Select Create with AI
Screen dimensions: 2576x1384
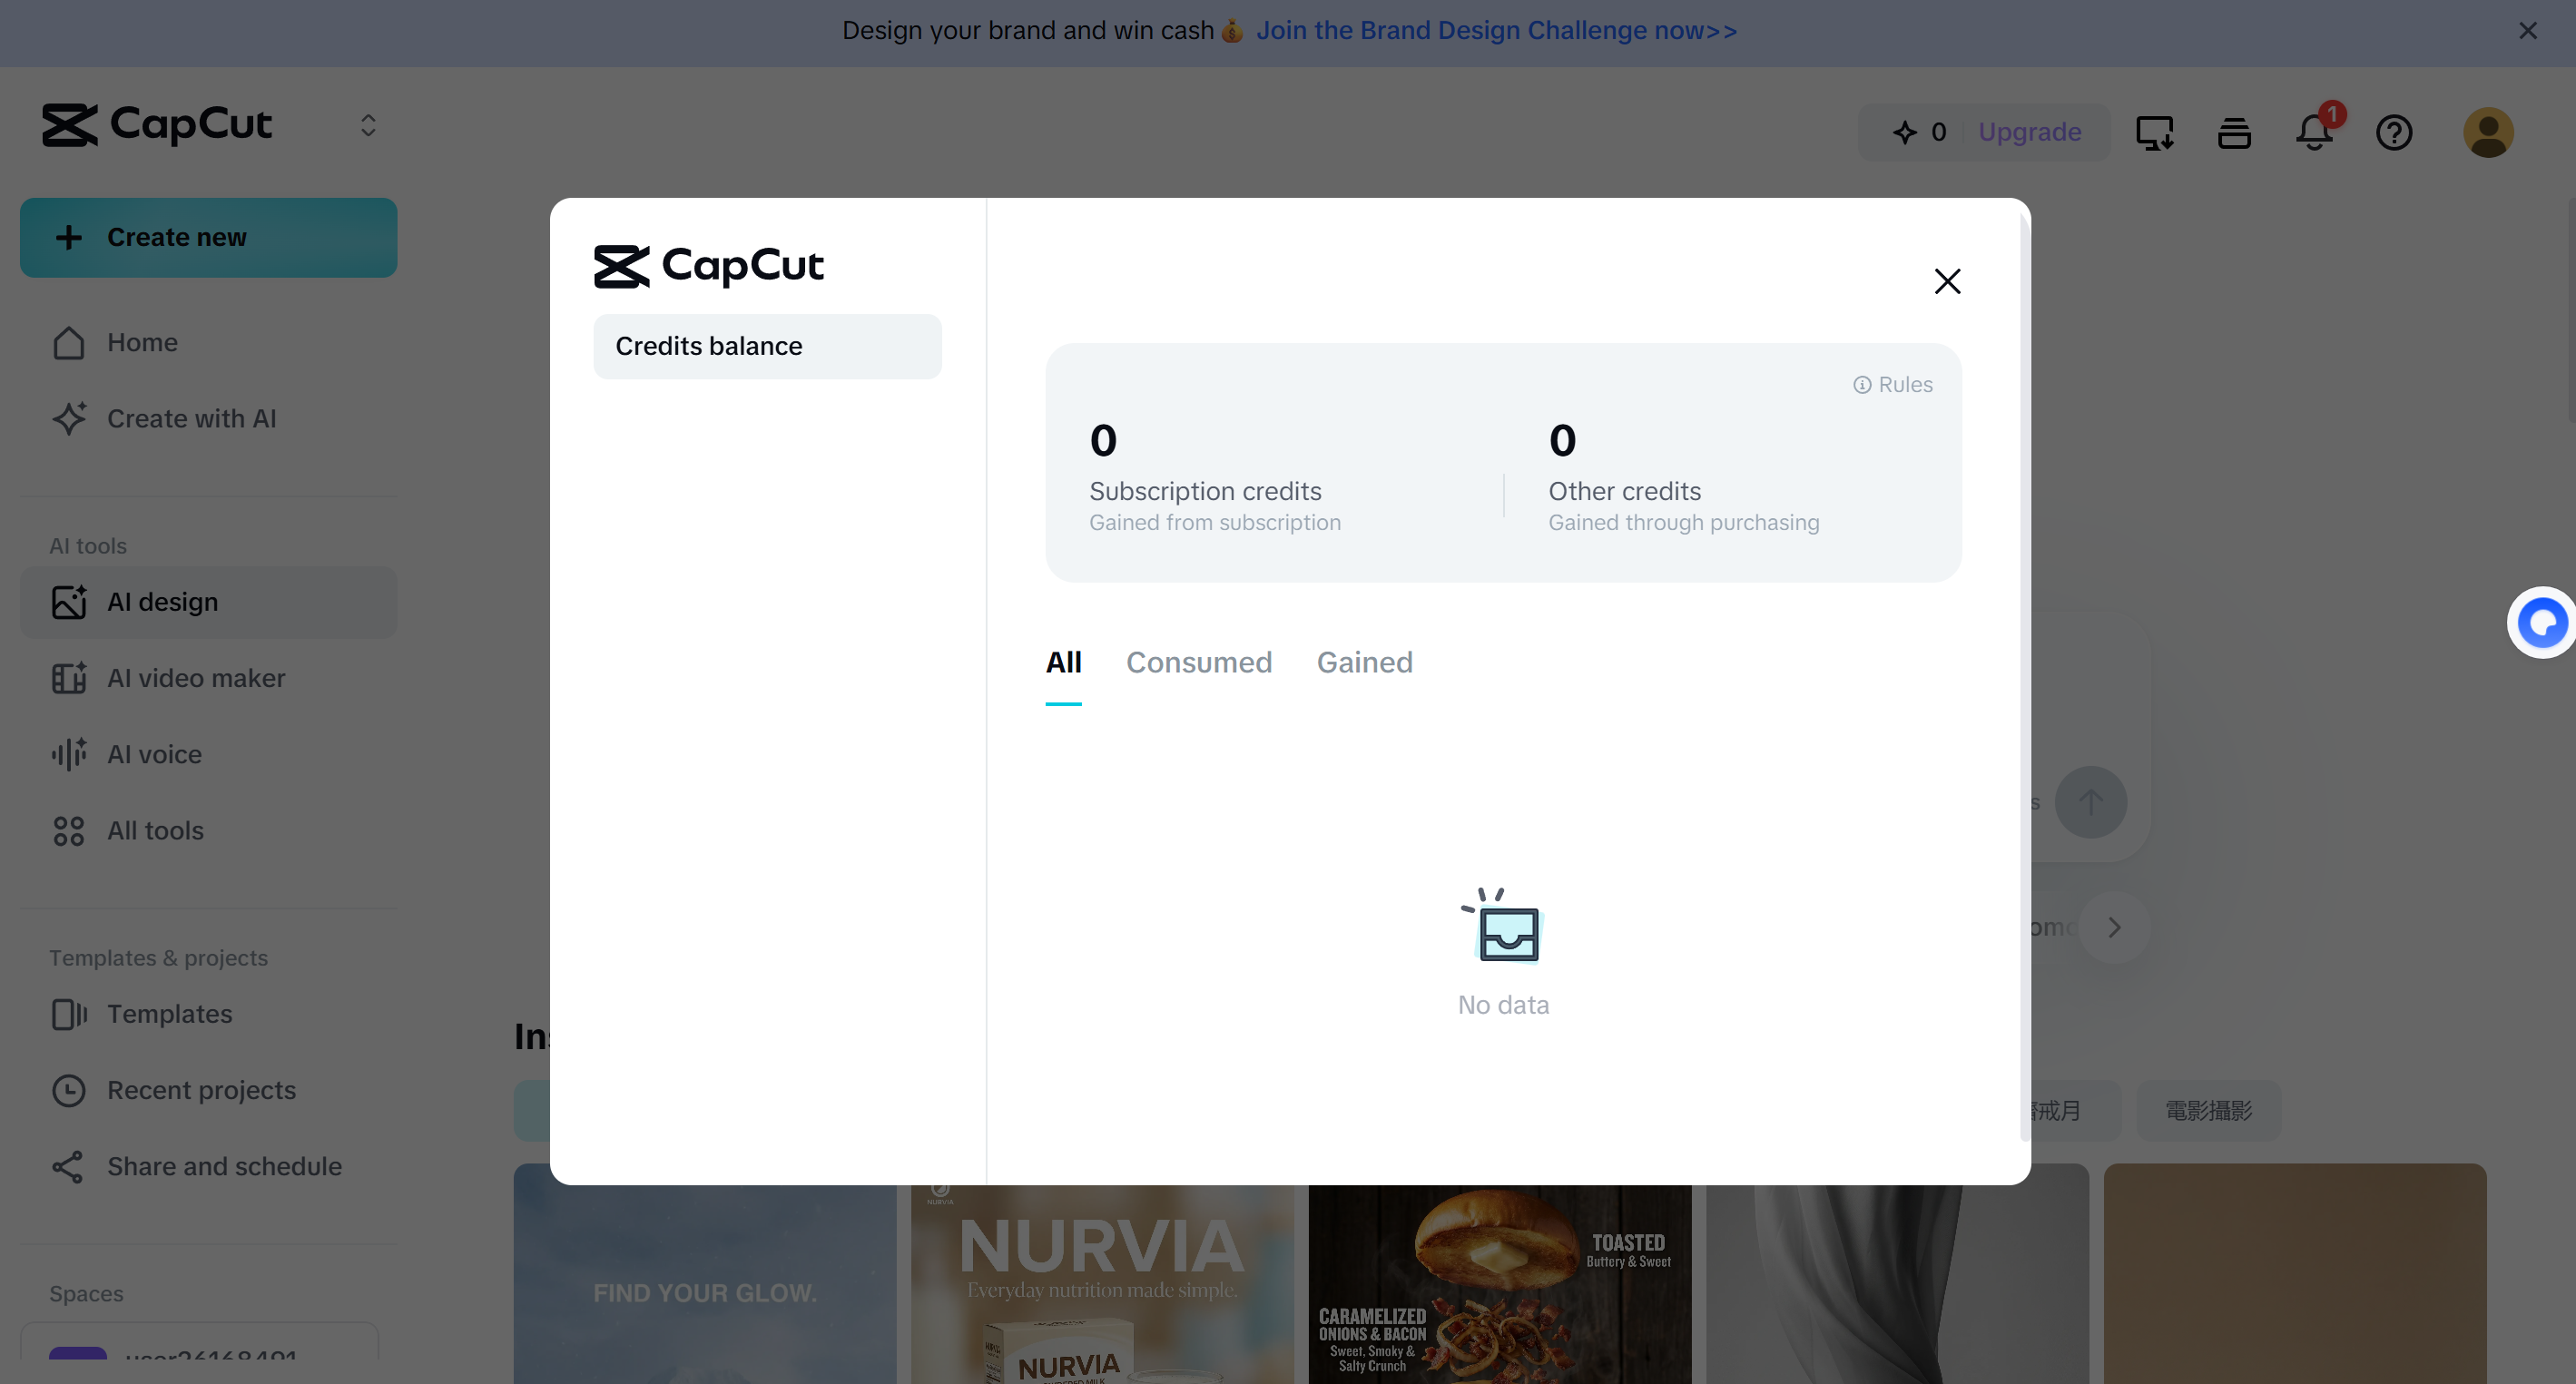point(191,419)
